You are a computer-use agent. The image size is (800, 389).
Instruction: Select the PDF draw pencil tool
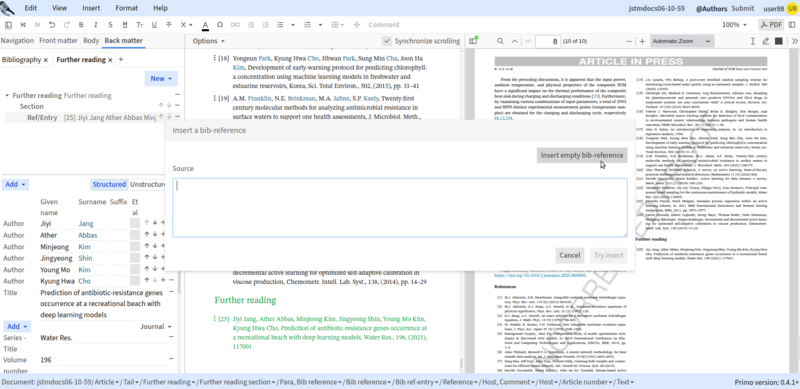[x=765, y=41]
